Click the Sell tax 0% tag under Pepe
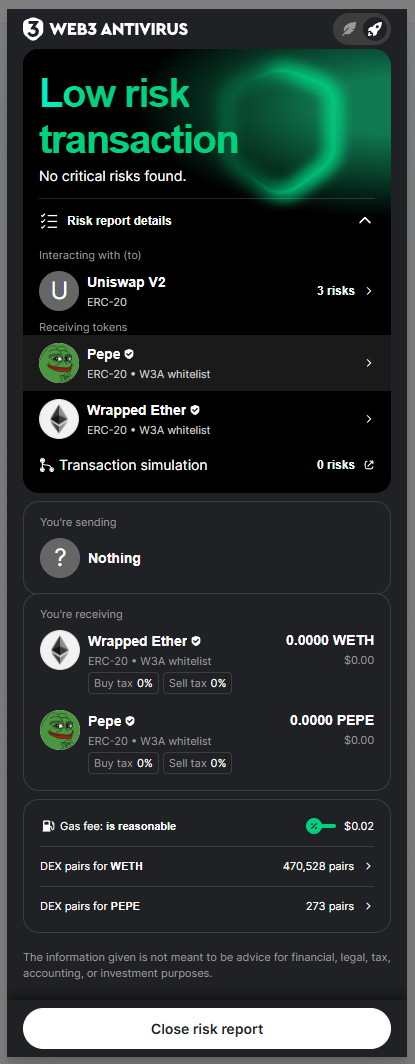Viewport: 415px width, 1064px height. 197,763
